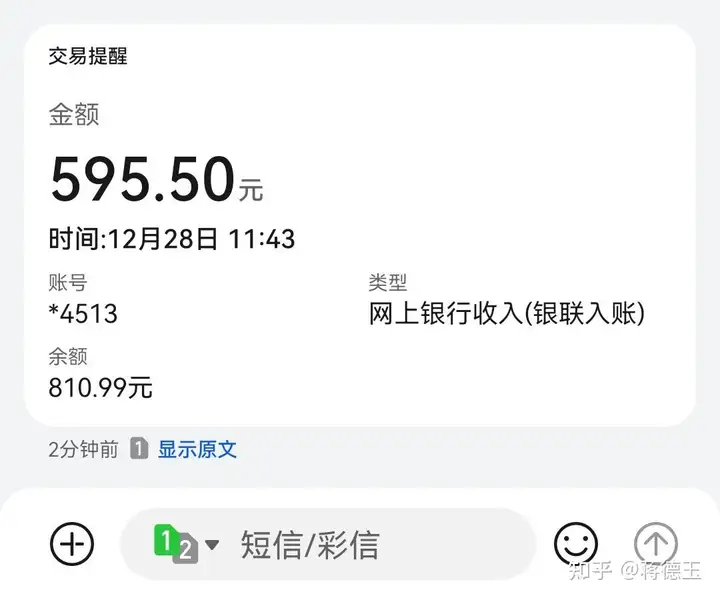Tap the plus icon to add attachment
Image resolution: width=720 pixels, height=600 pixels.
[72, 544]
